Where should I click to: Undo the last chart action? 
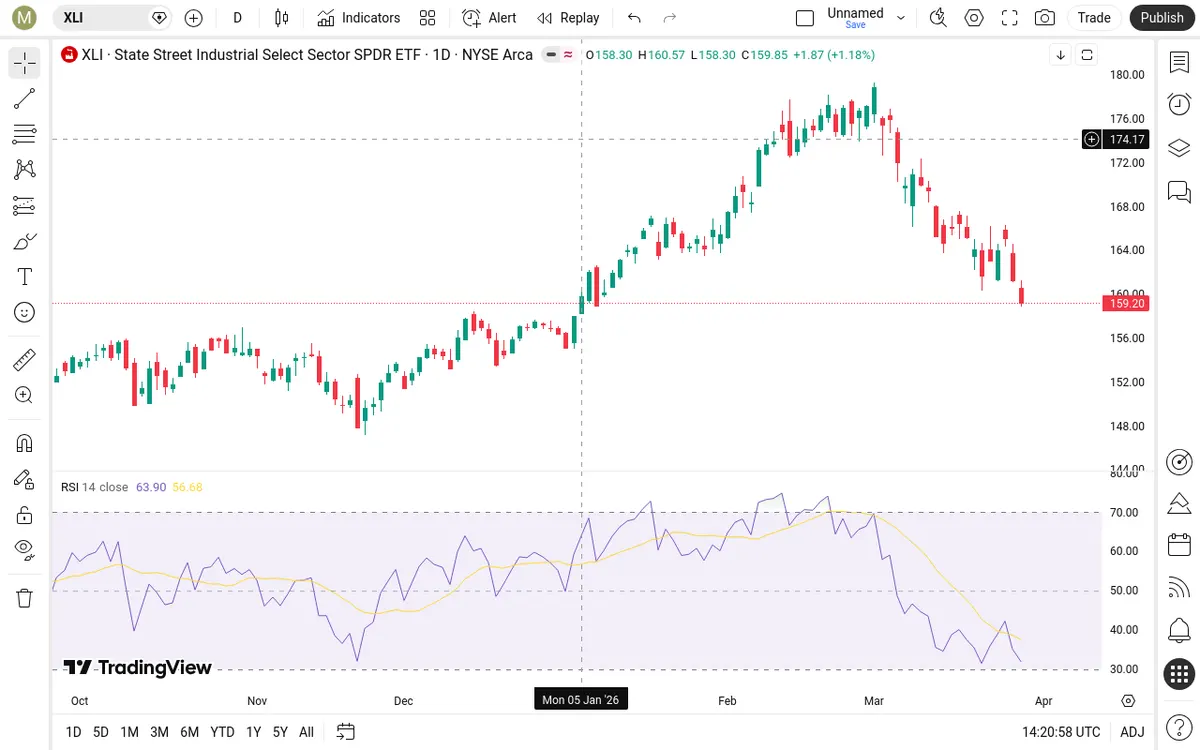pos(634,18)
